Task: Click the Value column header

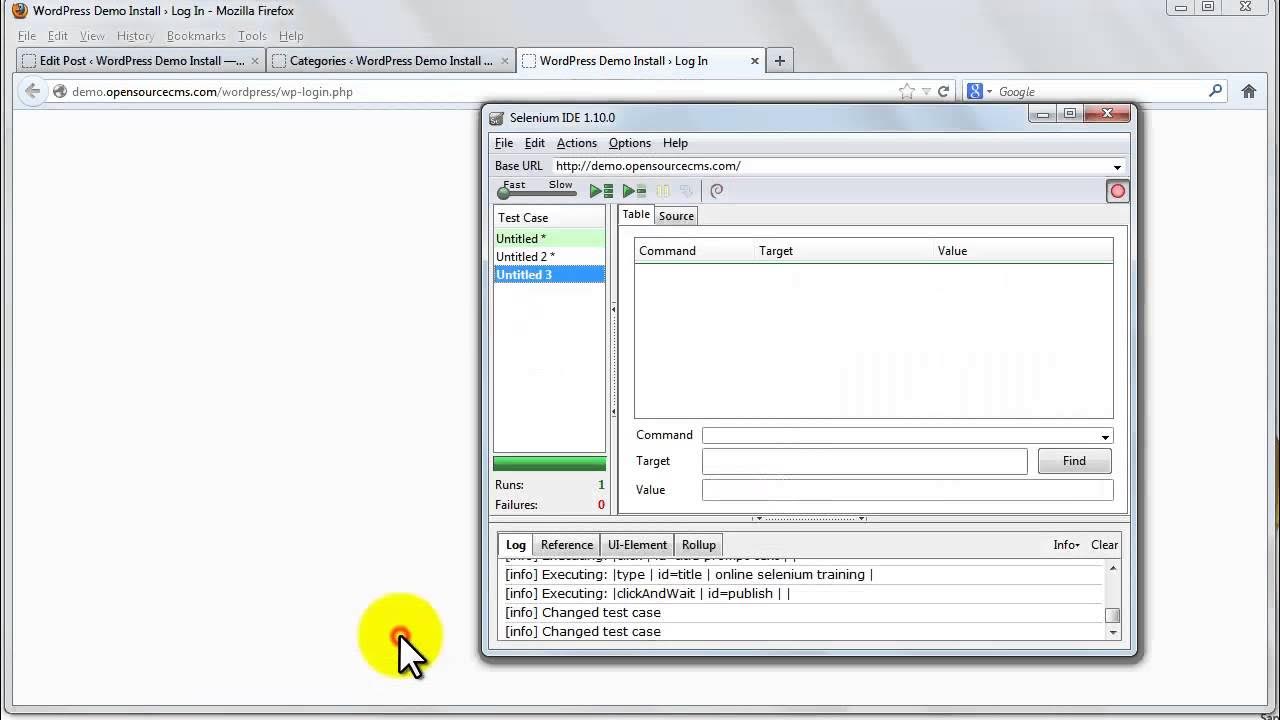Action: point(1023,251)
